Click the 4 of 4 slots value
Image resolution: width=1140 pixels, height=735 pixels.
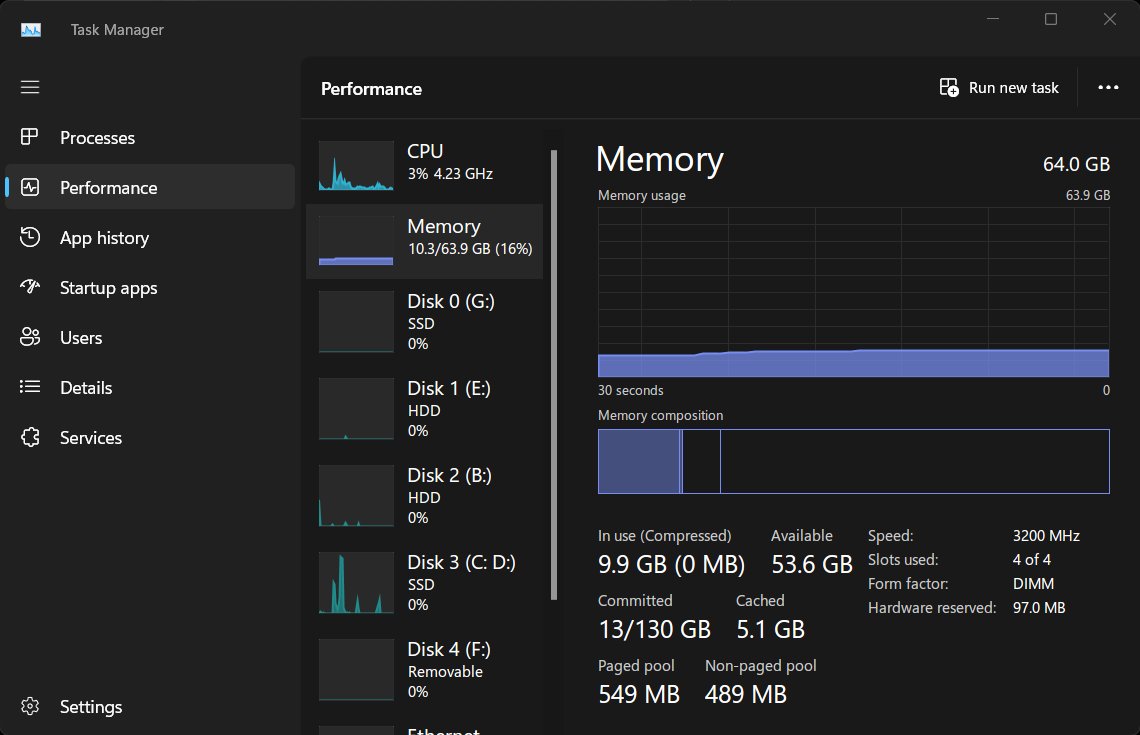tap(1032, 560)
